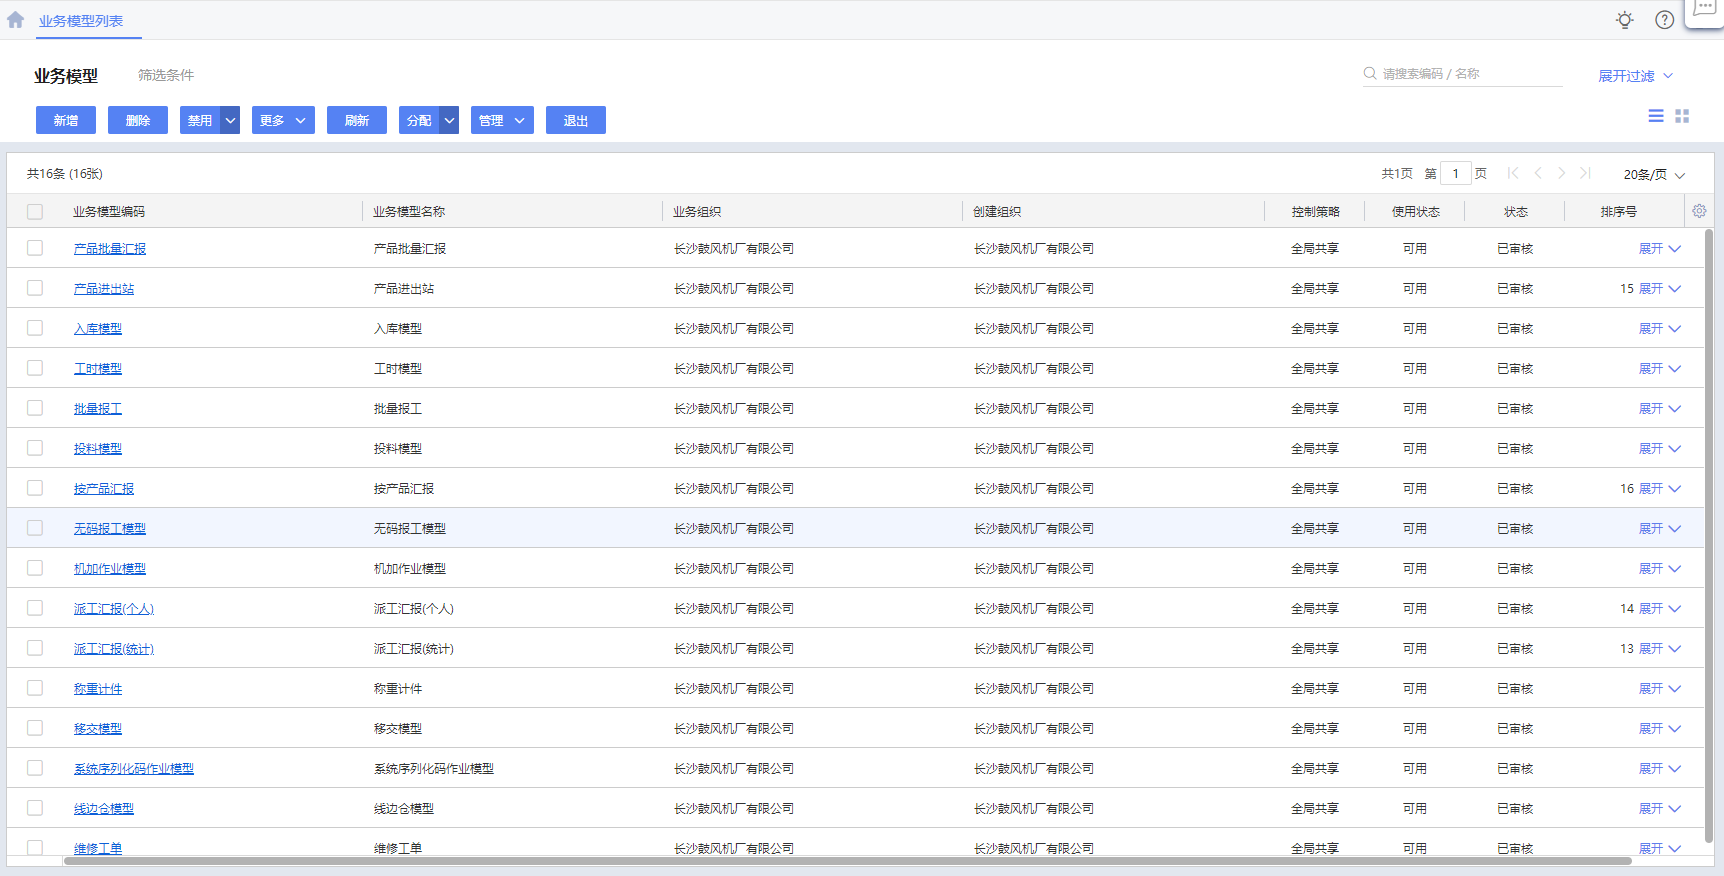This screenshot has width=1724, height=876.
Task: Click the search magnifier icon
Action: point(1370,74)
